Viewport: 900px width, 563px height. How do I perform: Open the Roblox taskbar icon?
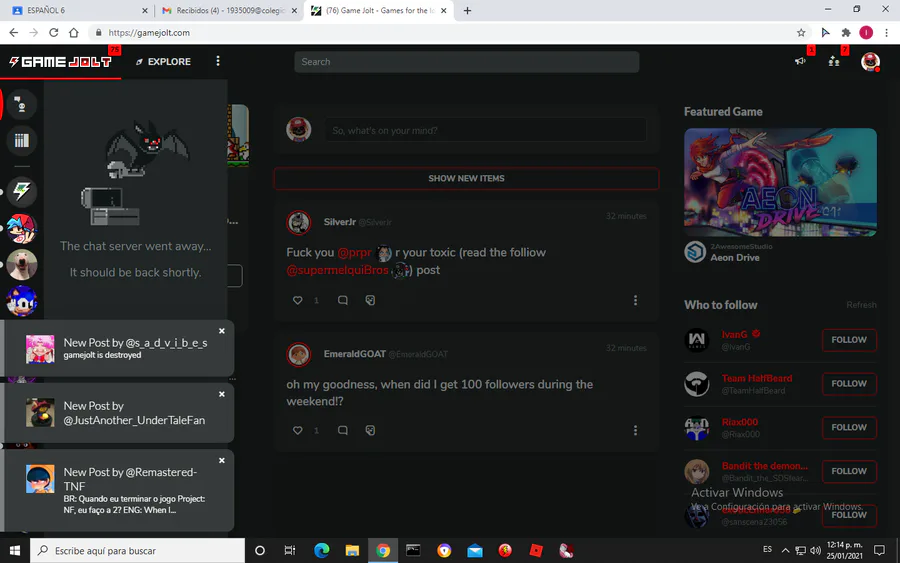click(x=536, y=550)
